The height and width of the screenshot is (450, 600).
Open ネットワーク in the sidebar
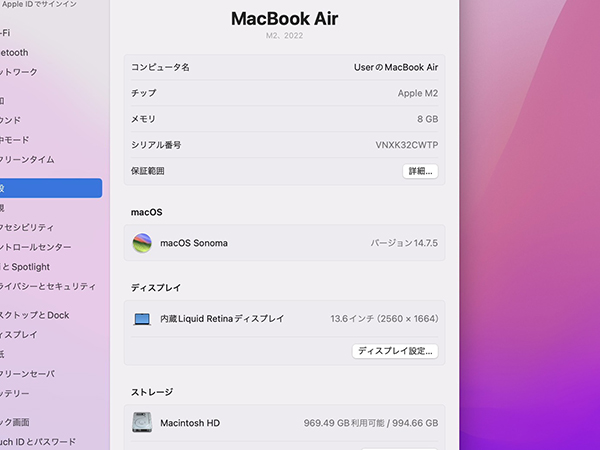point(19,72)
